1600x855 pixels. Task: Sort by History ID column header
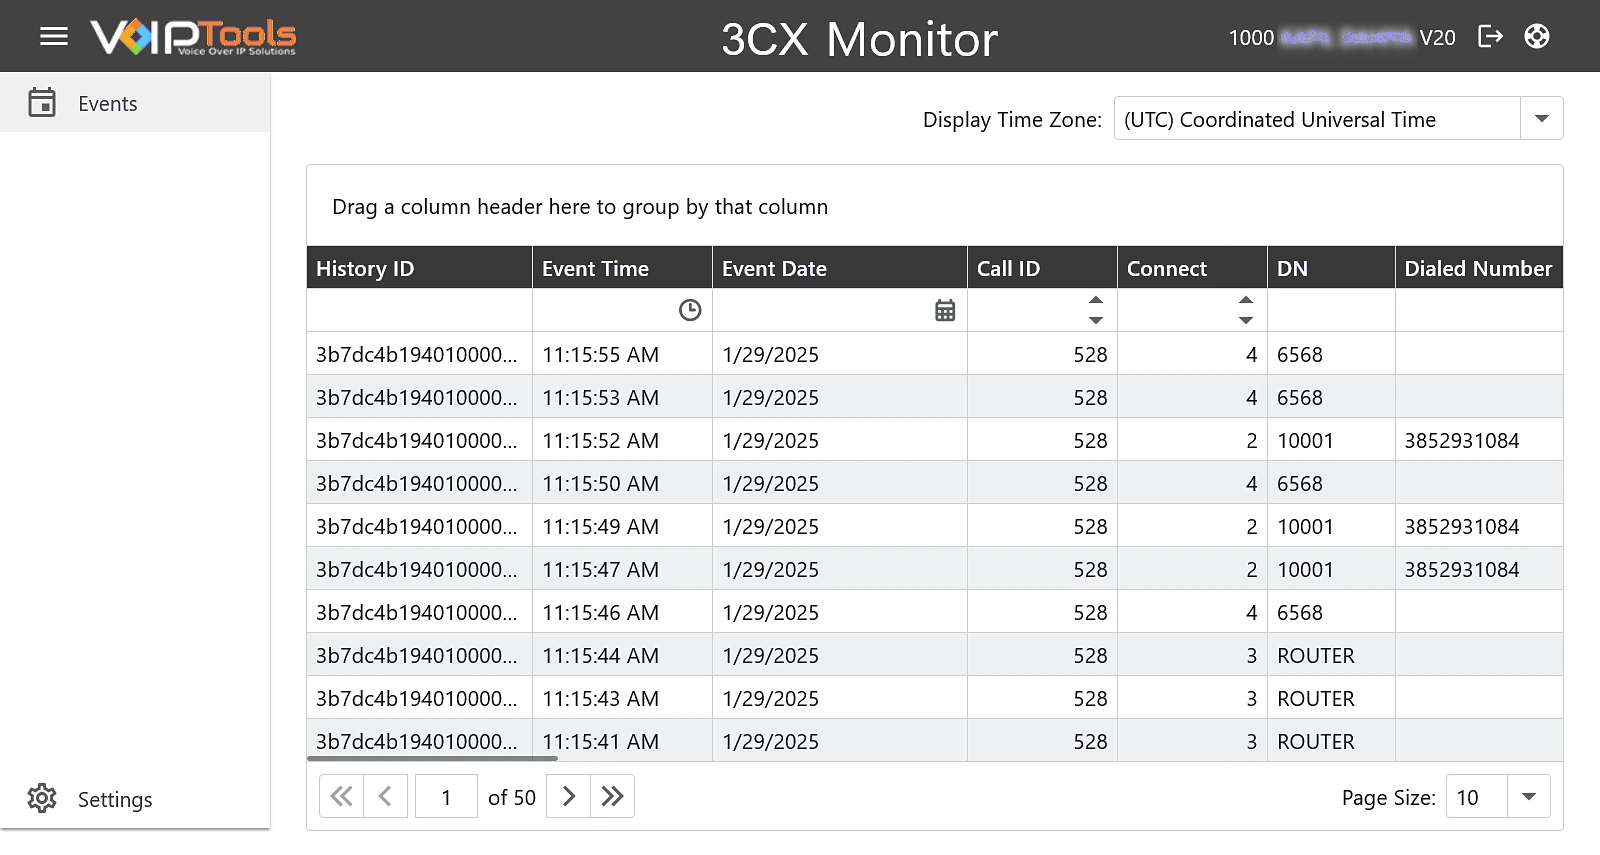click(419, 268)
